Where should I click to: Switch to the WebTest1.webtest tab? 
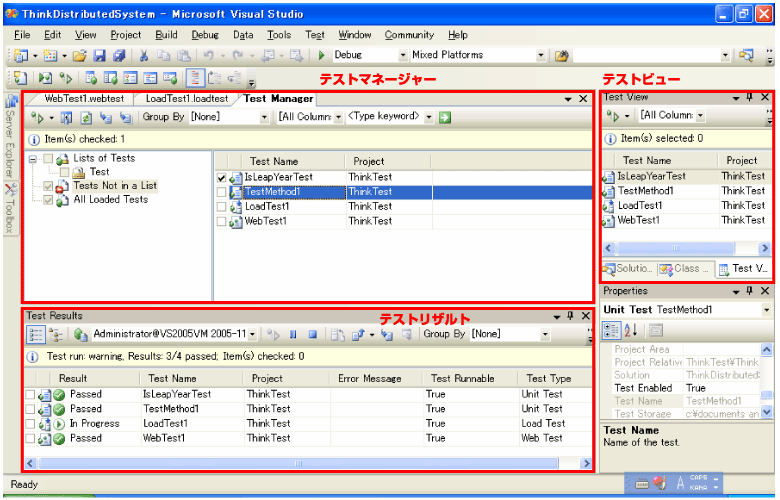pyautogui.click(x=84, y=99)
